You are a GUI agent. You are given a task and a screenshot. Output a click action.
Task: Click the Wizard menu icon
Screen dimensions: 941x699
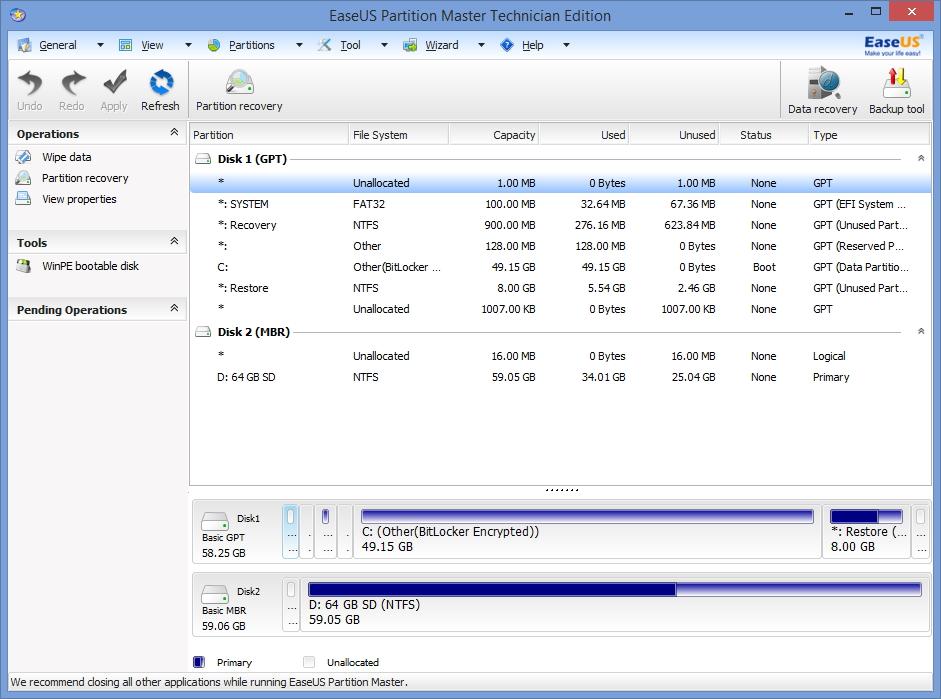point(410,45)
